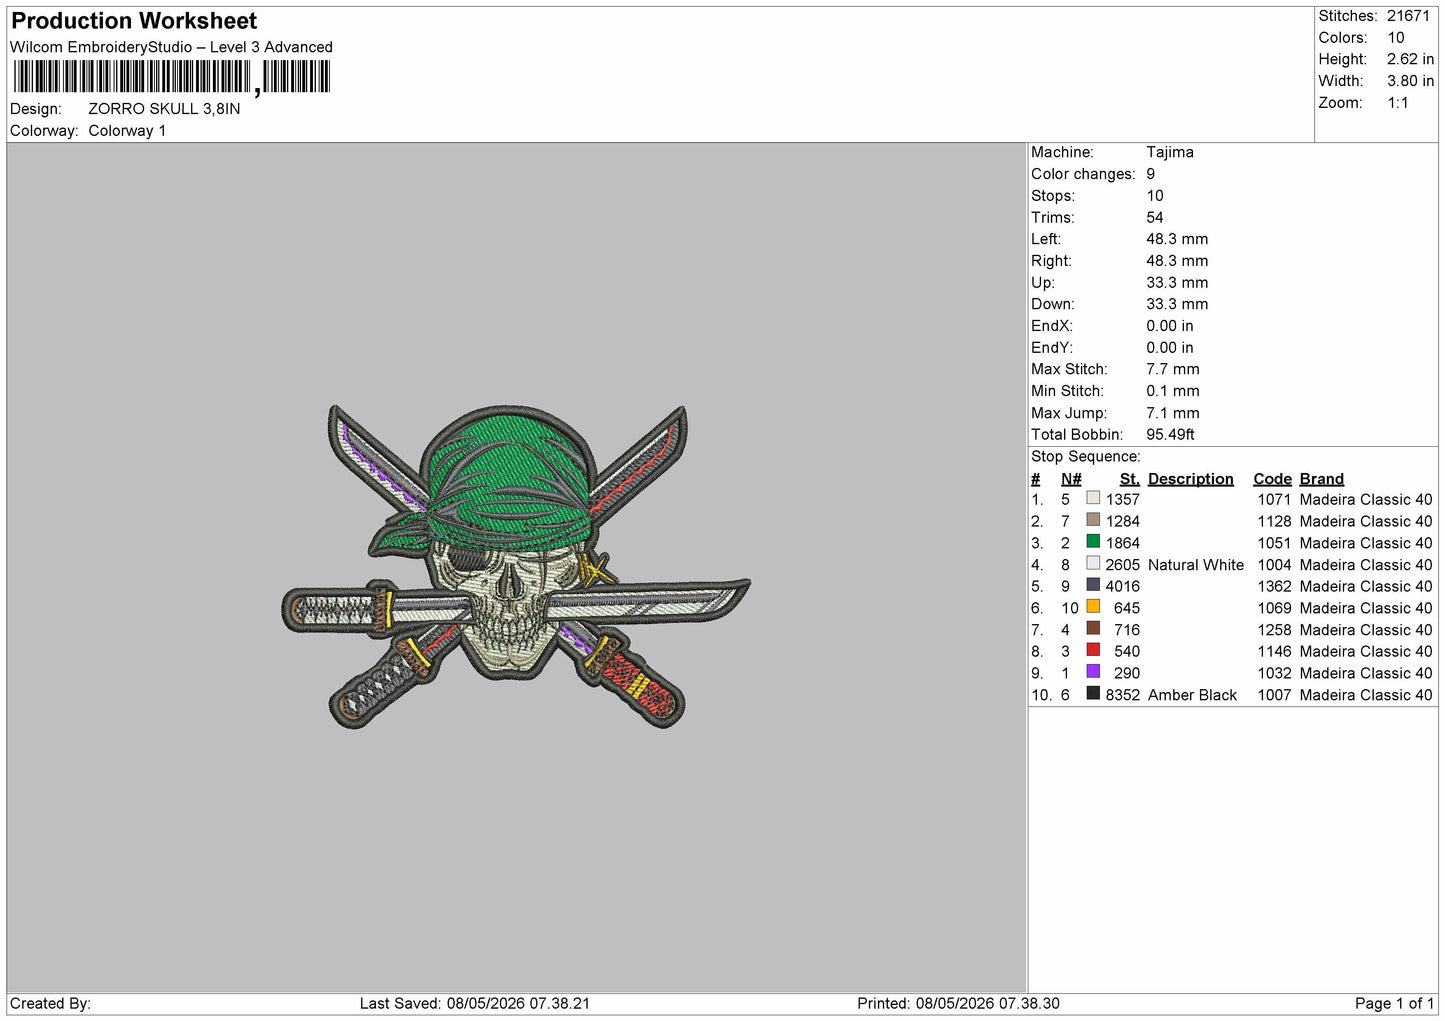The width and height of the screenshot is (1445, 1021).
Task: Click the 'Production Worksheet' title
Action: click(x=134, y=21)
